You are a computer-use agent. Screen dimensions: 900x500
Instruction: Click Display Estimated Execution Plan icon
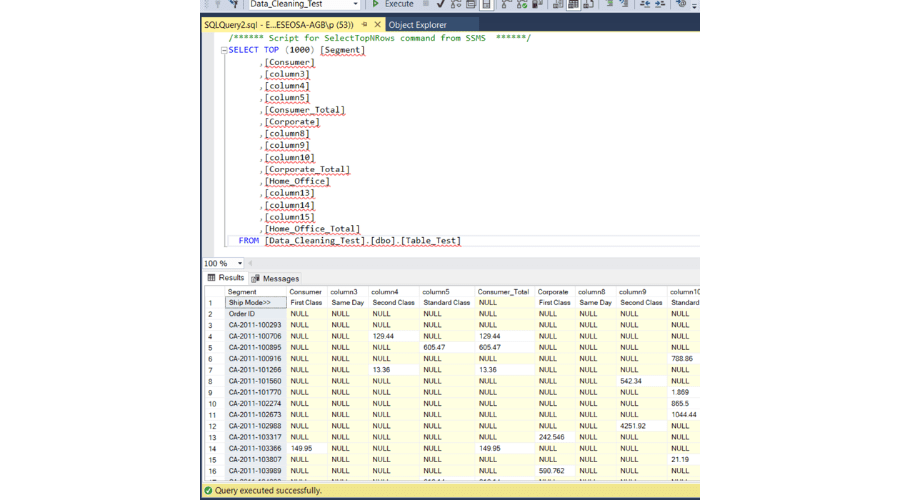(x=456, y=3)
